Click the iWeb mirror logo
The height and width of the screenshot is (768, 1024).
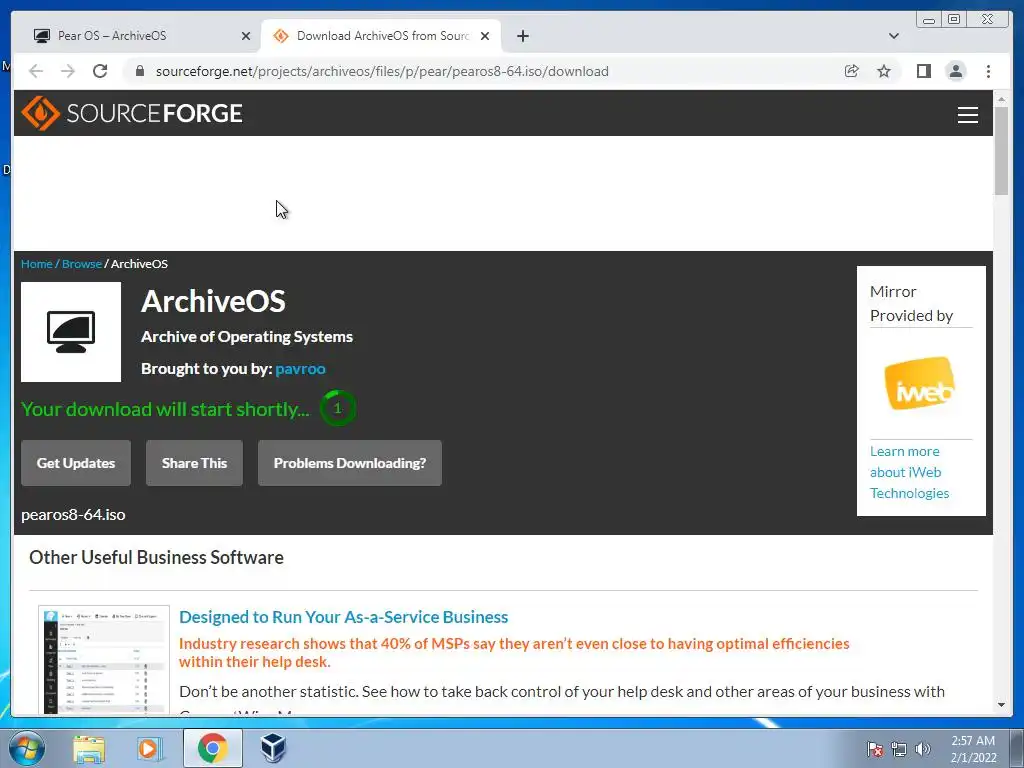pos(920,383)
